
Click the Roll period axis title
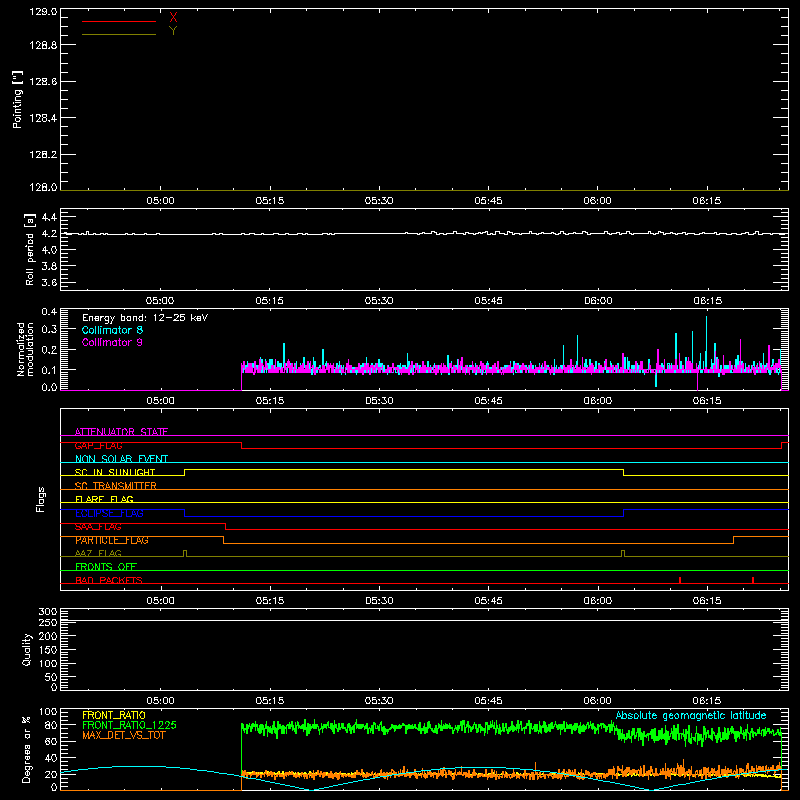click(30, 249)
